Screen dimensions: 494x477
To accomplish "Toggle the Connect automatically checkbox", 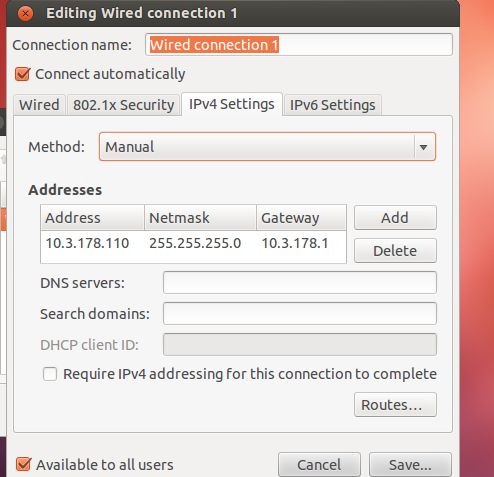I will pos(23,74).
